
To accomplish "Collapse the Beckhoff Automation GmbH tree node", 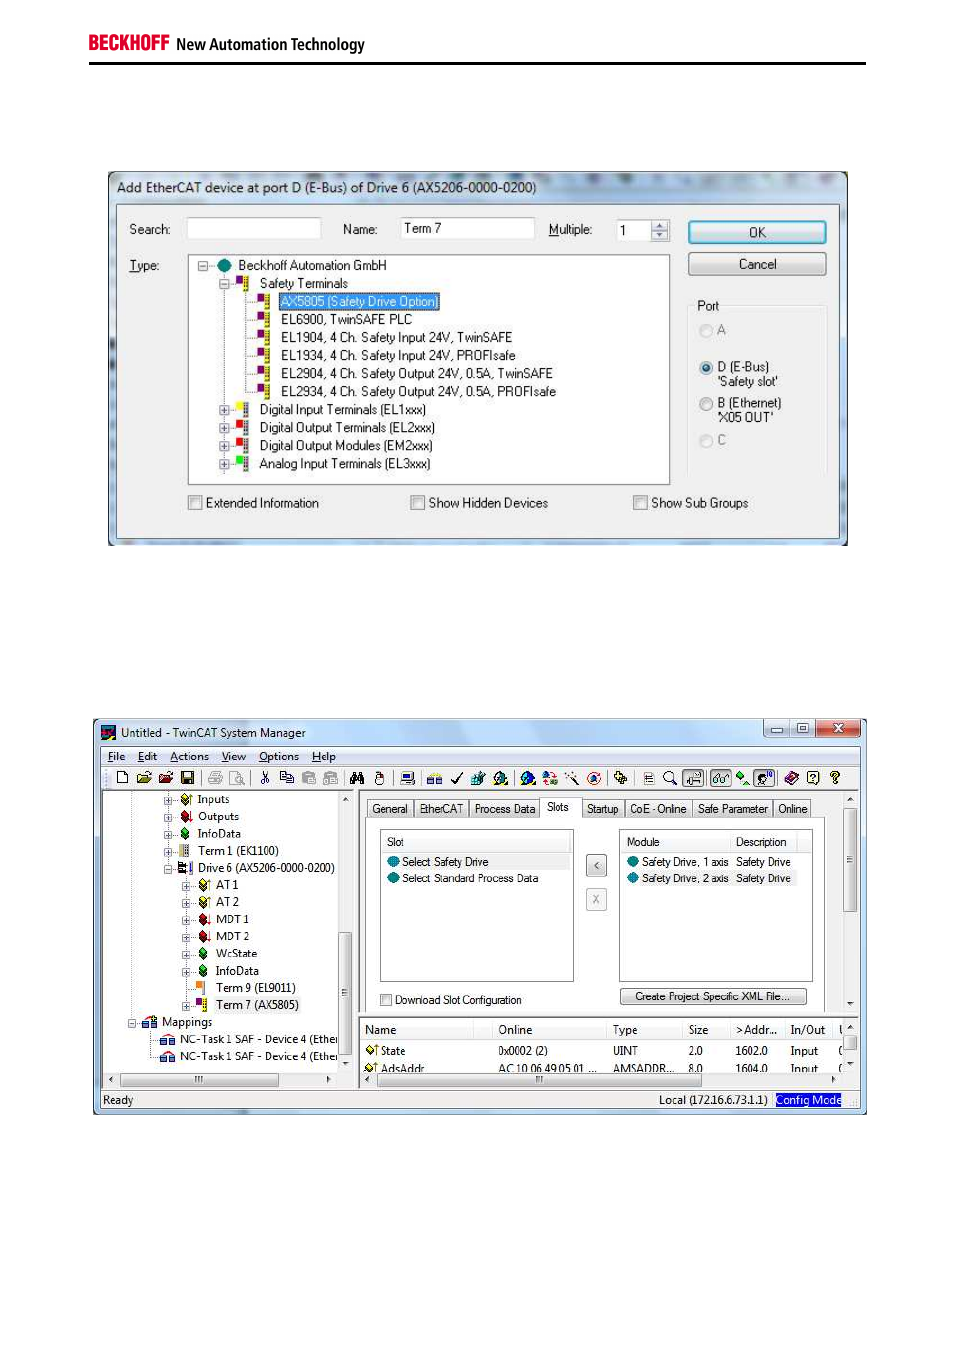I will 203,266.
